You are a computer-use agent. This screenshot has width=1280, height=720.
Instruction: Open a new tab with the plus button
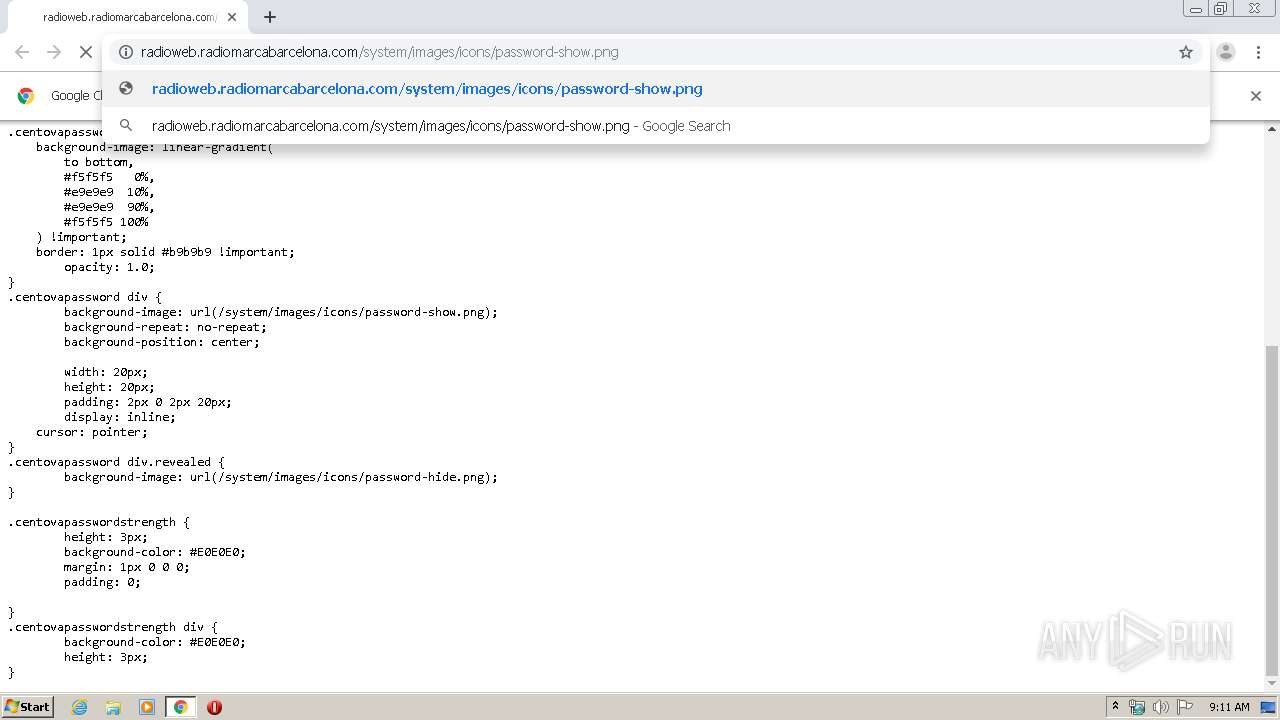pyautogui.click(x=270, y=17)
